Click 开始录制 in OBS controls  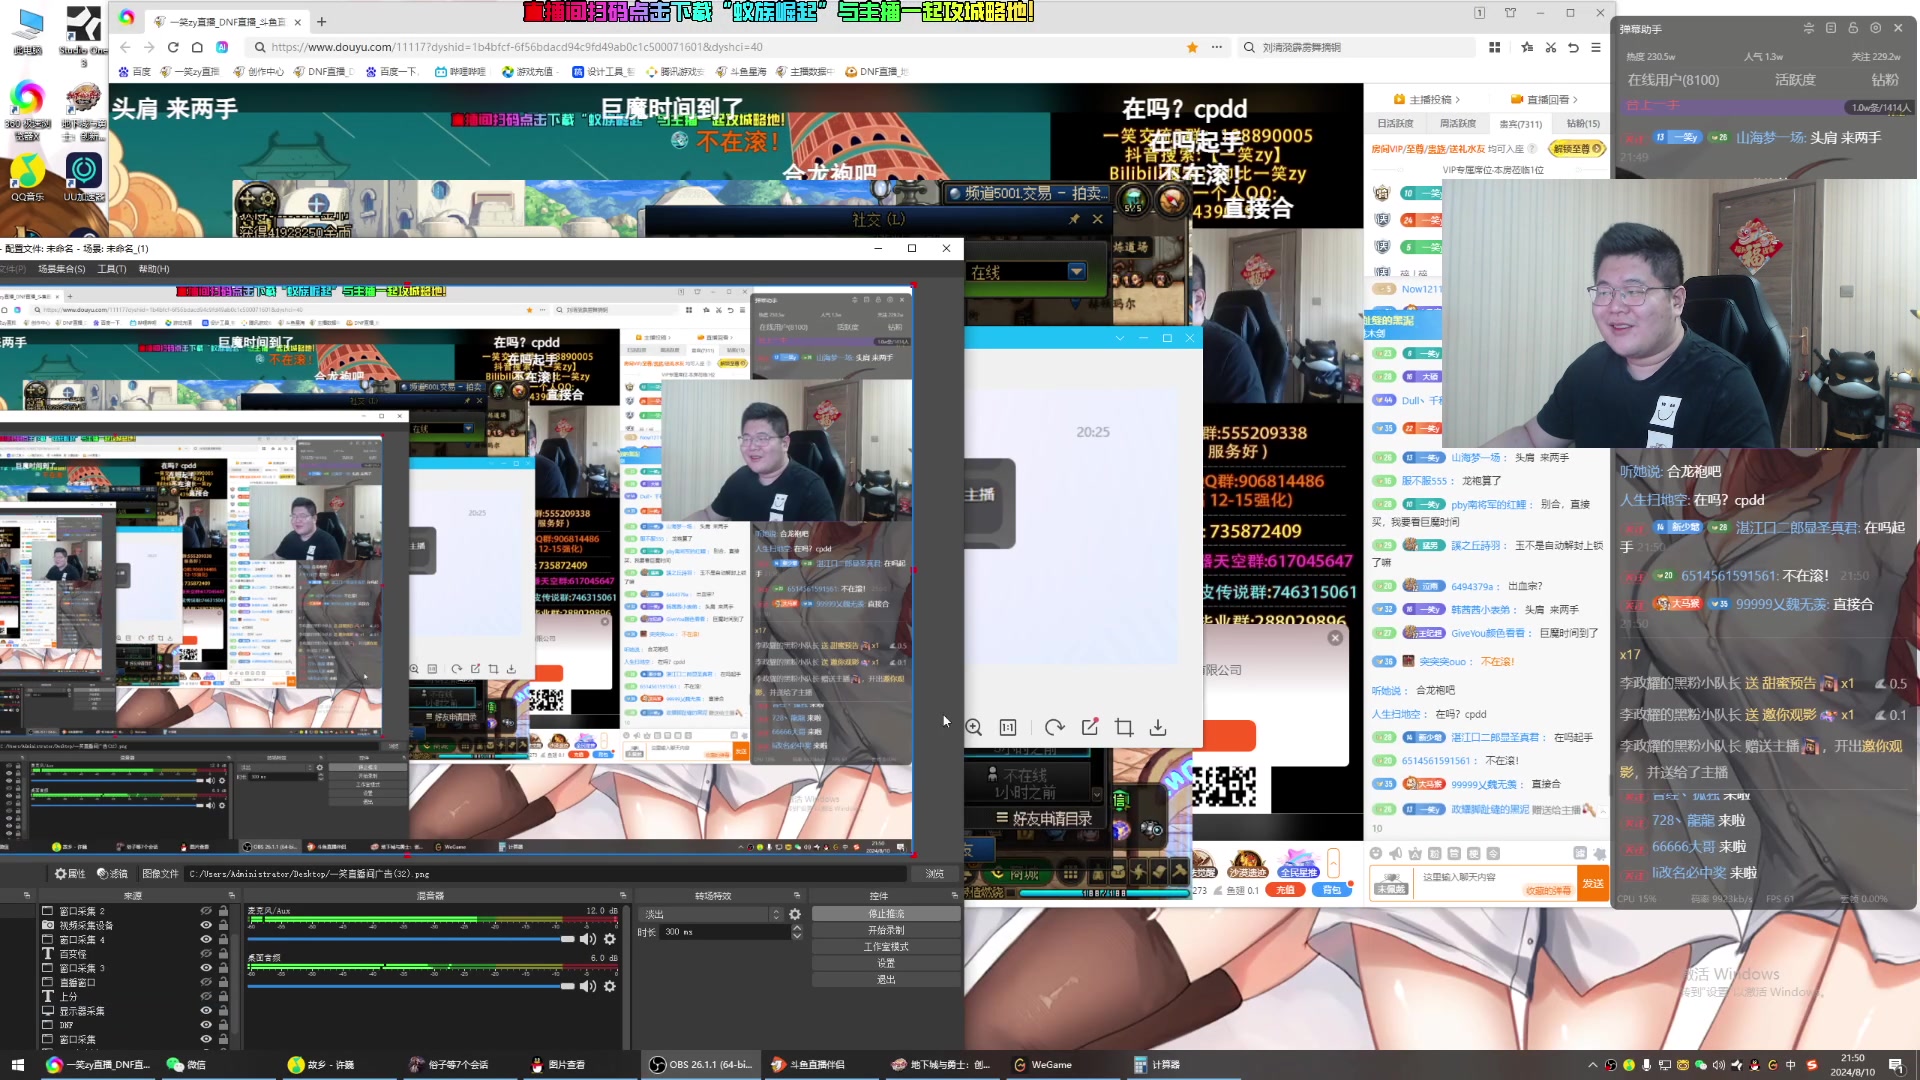coord(886,930)
